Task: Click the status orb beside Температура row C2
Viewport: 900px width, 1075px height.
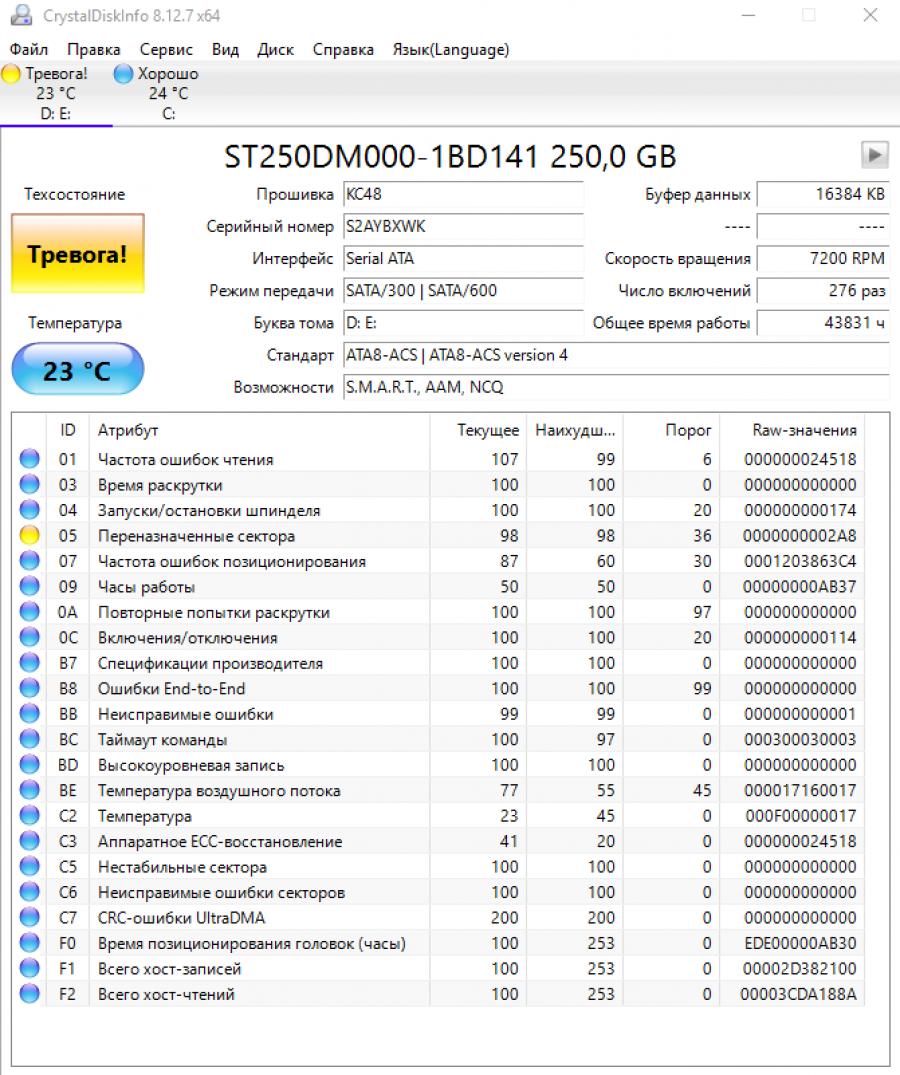Action: click(30, 816)
